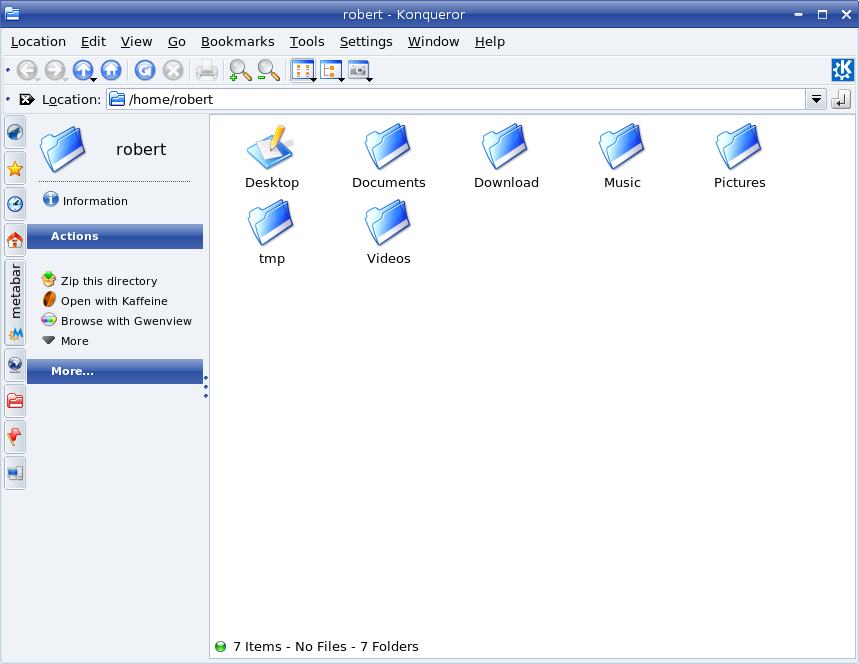This screenshot has width=859, height=664.
Task: Open the View menu
Action: (x=136, y=42)
